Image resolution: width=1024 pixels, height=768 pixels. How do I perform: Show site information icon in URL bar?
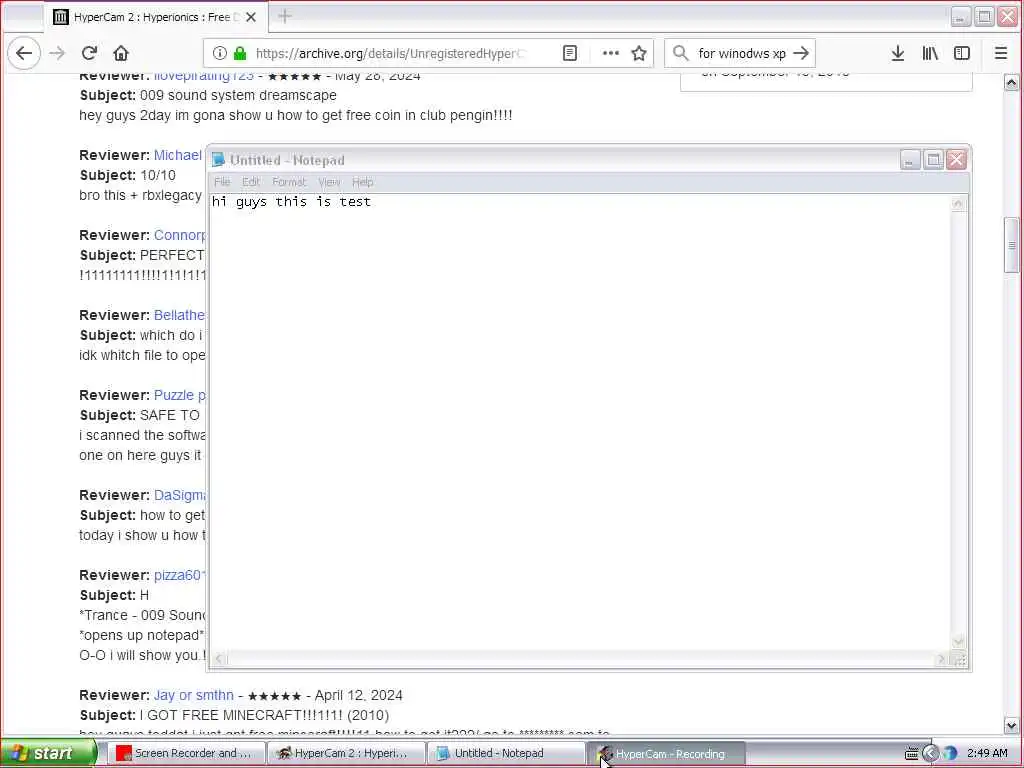[x=220, y=54]
